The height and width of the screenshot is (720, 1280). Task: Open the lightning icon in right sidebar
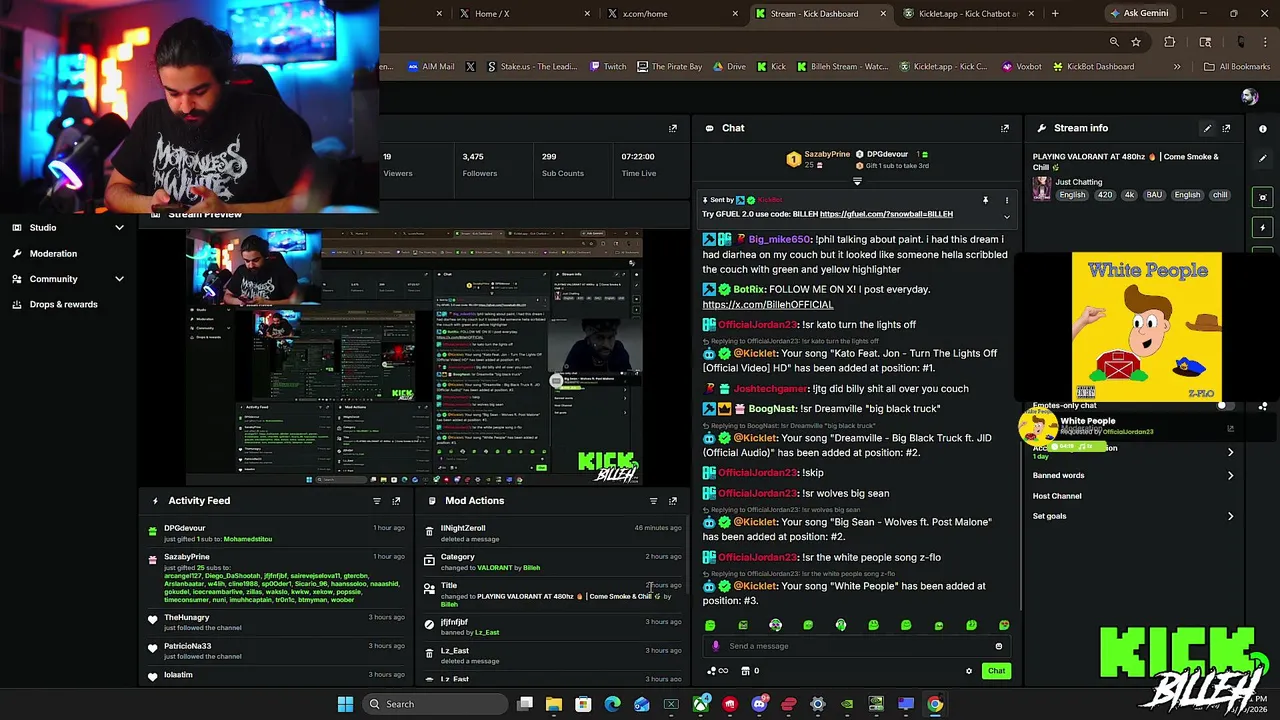tap(1262, 227)
